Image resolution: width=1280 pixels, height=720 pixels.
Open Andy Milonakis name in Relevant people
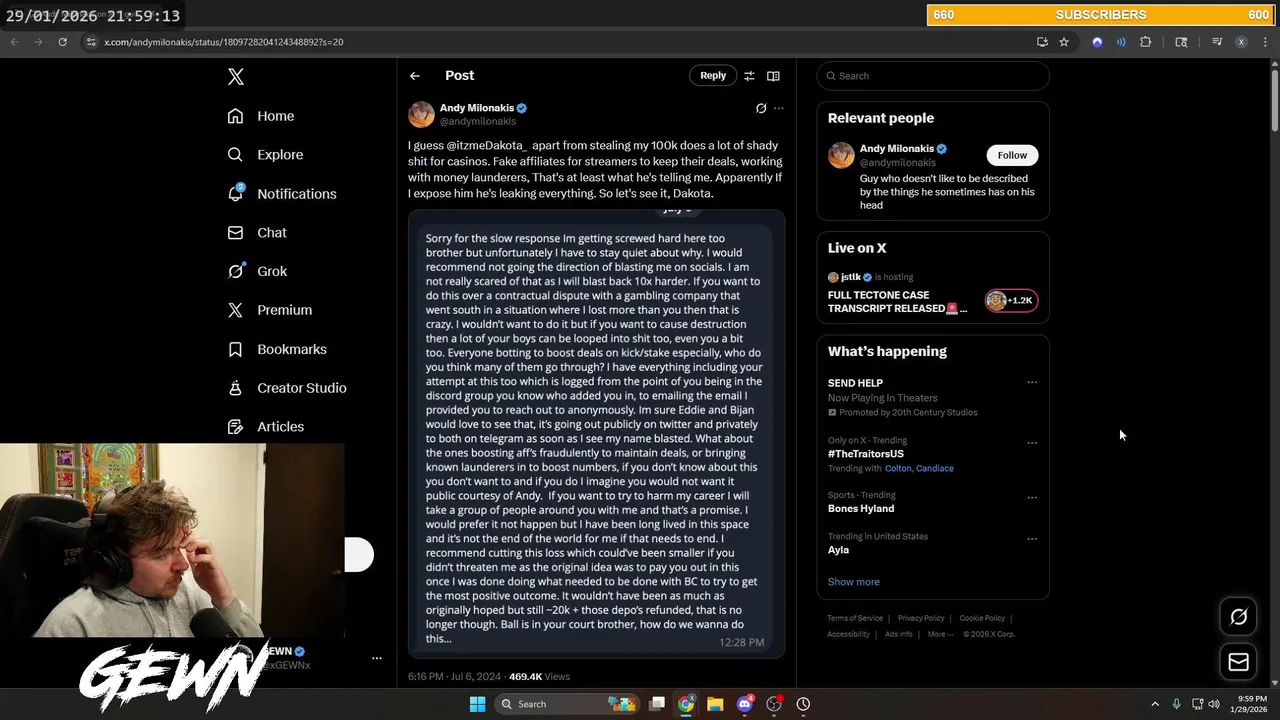897,149
